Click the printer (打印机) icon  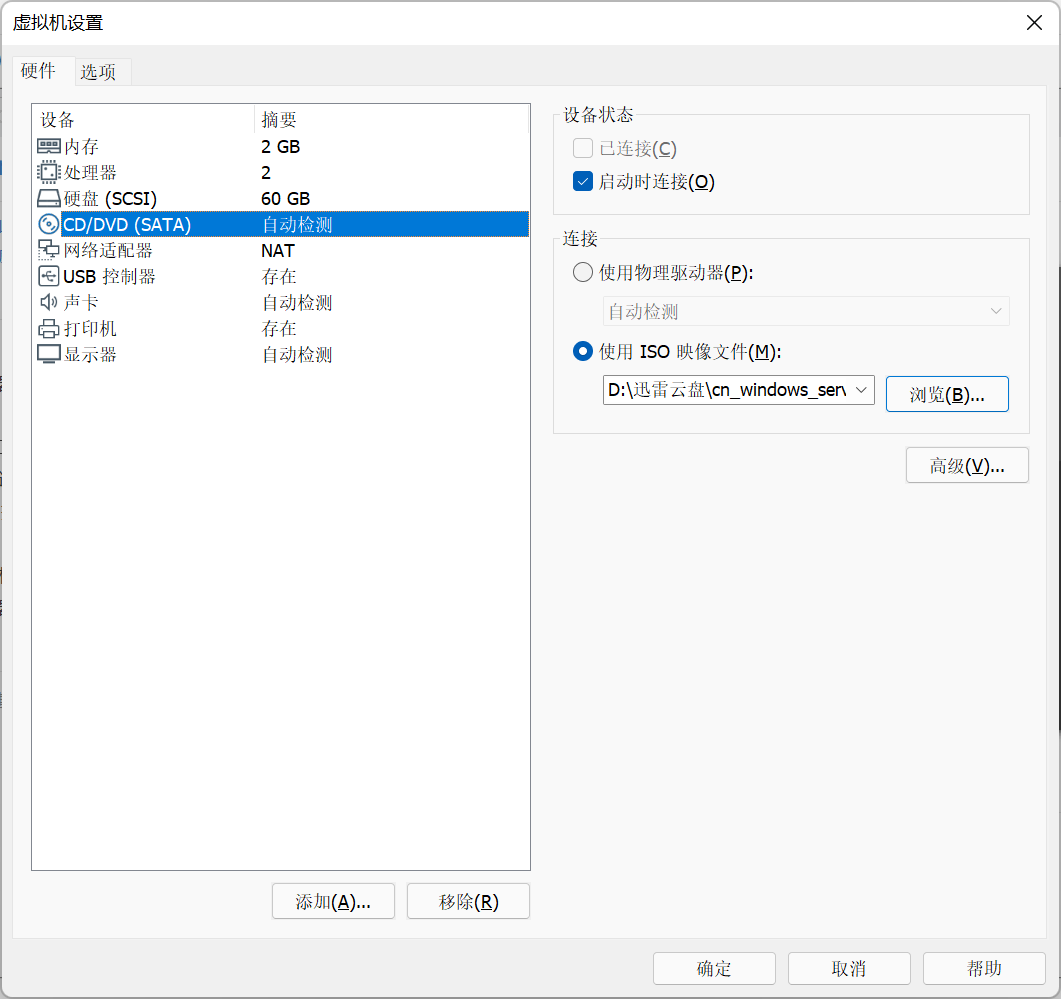pyautogui.click(x=49, y=328)
